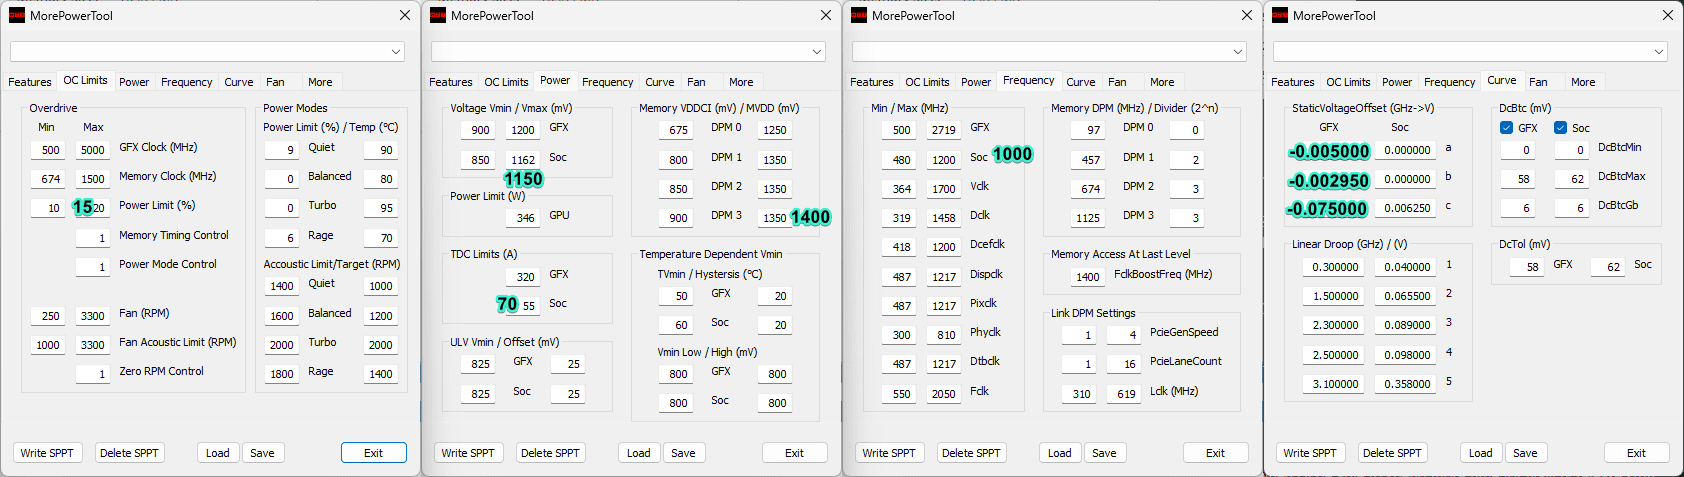Click GPU Power Limit field 346
Screen dimensions: 1684x477
[523, 218]
